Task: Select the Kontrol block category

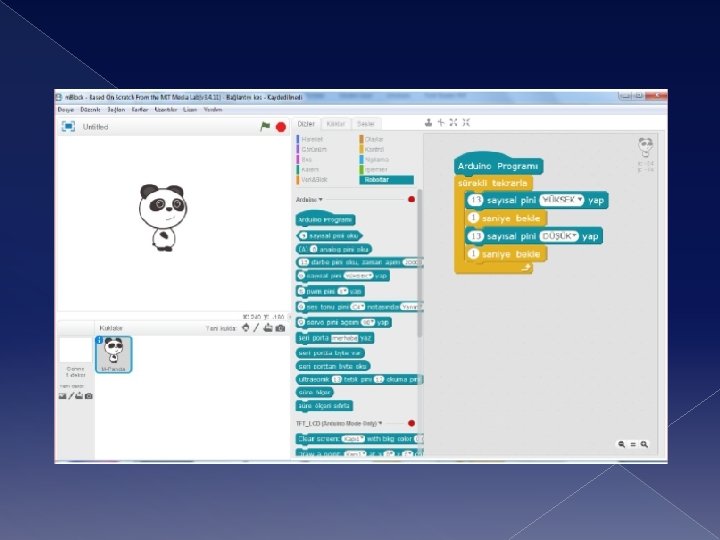Action: pyautogui.click(x=372, y=149)
